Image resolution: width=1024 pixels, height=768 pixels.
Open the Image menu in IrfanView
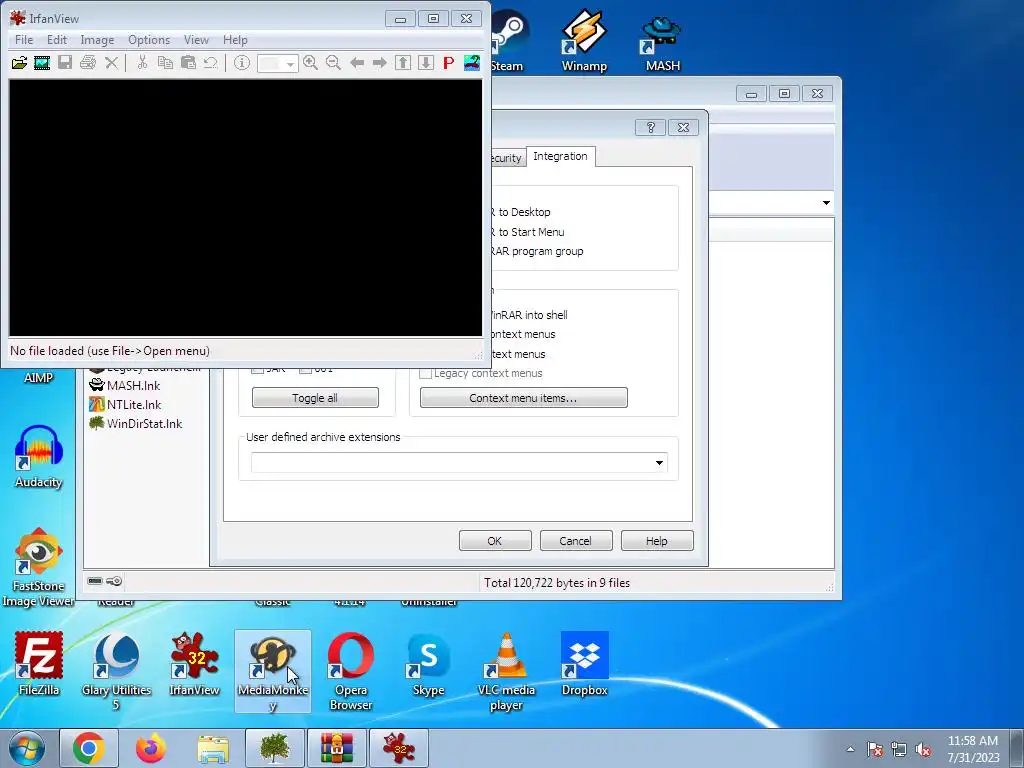tap(97, 40)
